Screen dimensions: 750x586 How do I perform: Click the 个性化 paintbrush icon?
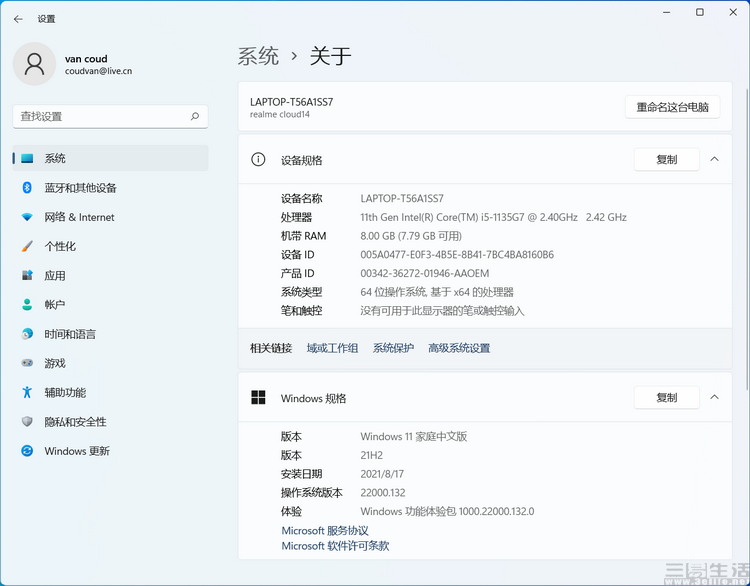click(27, 246)
